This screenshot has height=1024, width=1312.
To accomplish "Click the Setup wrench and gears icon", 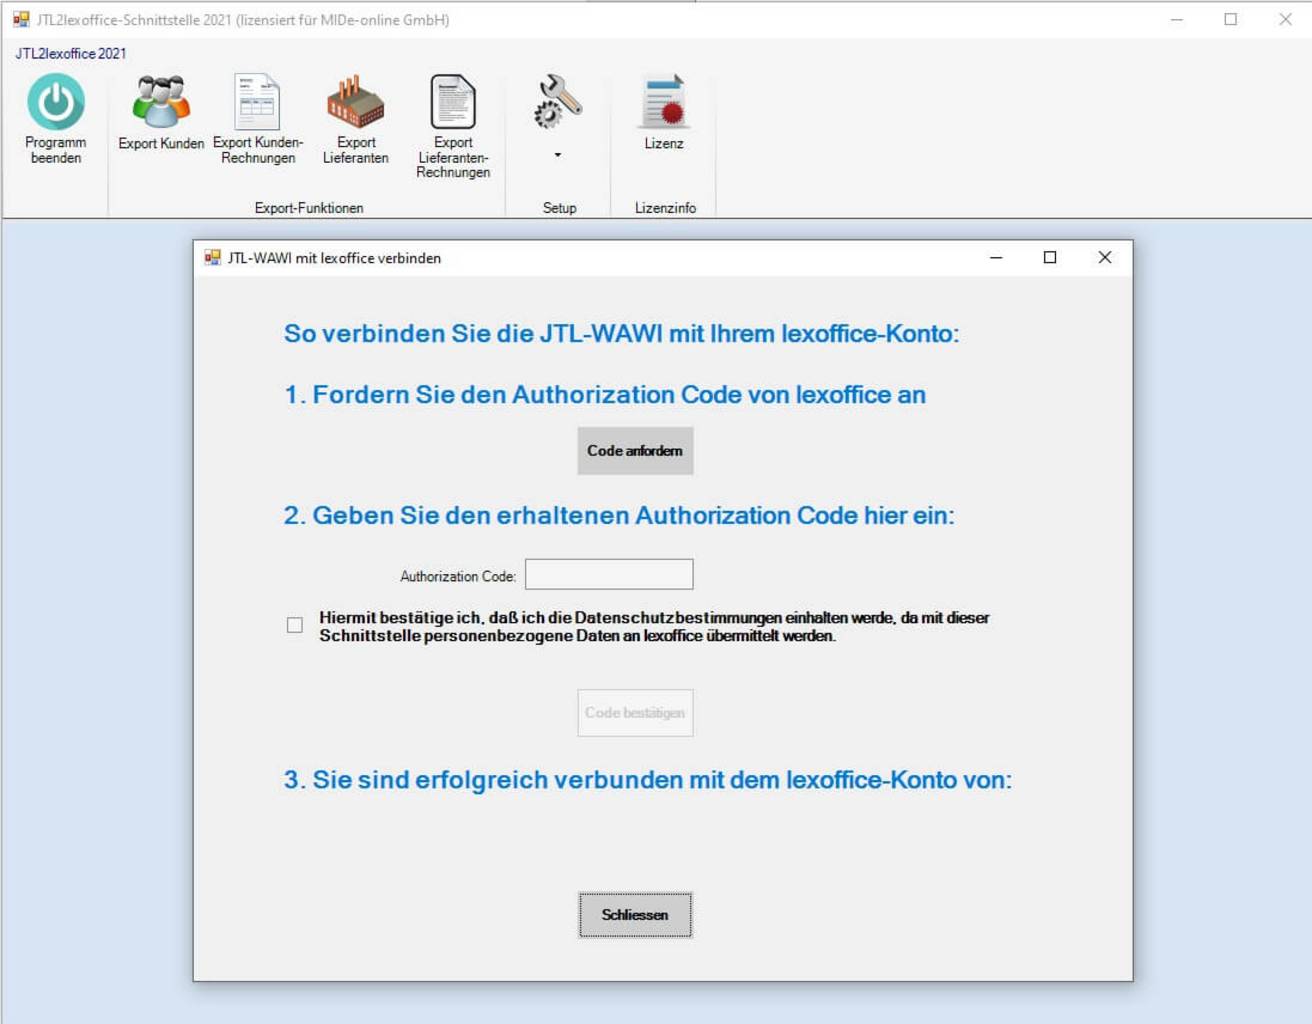I will tap(558, 102).
